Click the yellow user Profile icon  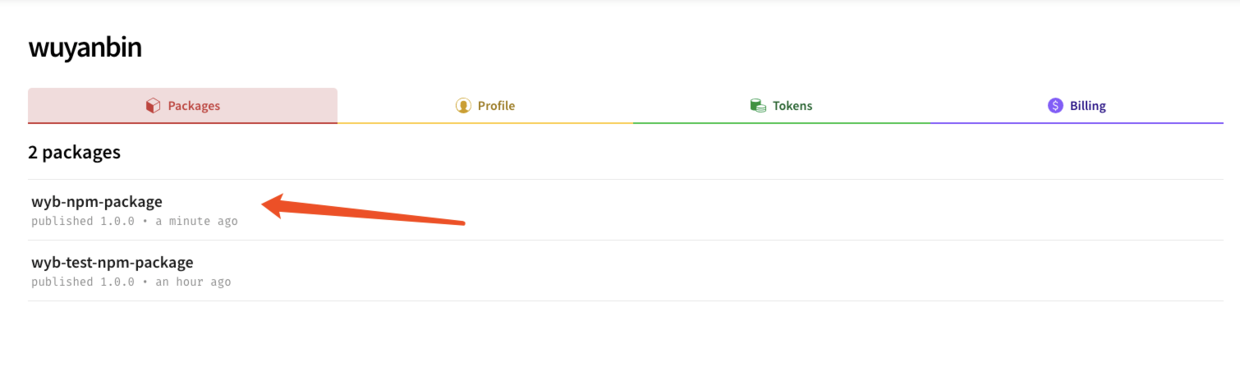pyautogui.click(x=463, y=105)
